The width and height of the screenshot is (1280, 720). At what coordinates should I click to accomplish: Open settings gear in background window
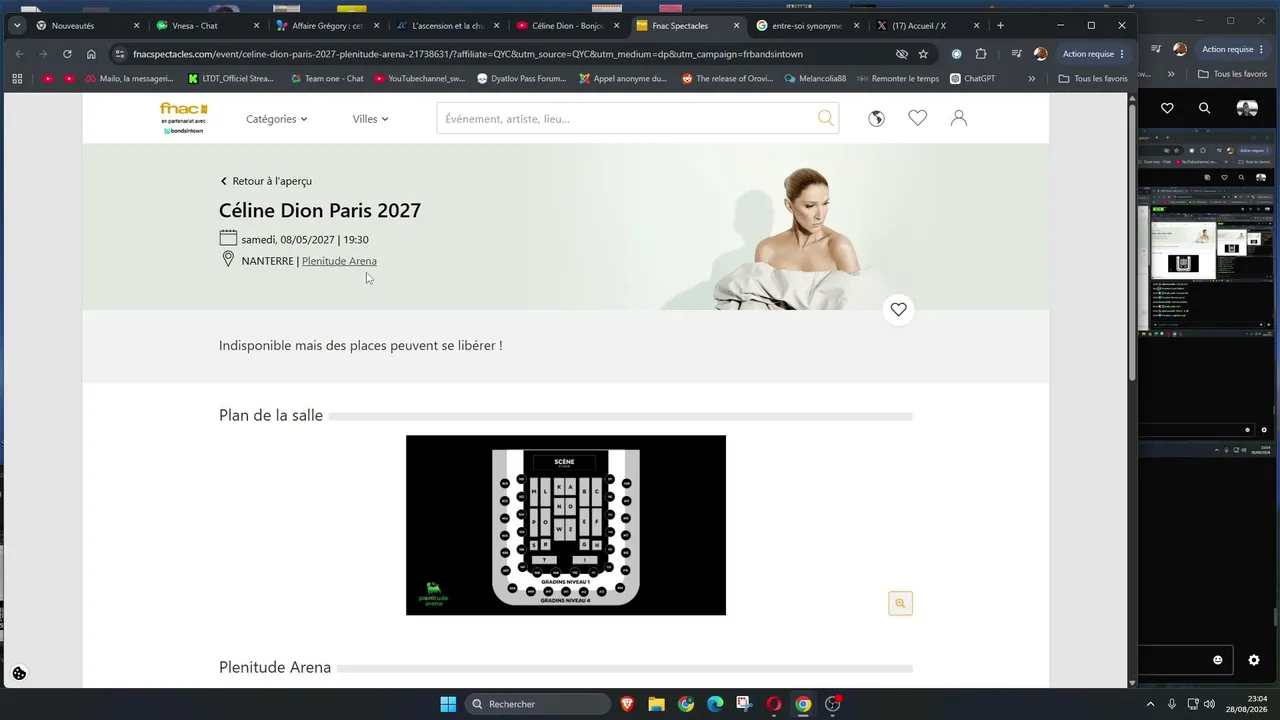pos(1254,660)
